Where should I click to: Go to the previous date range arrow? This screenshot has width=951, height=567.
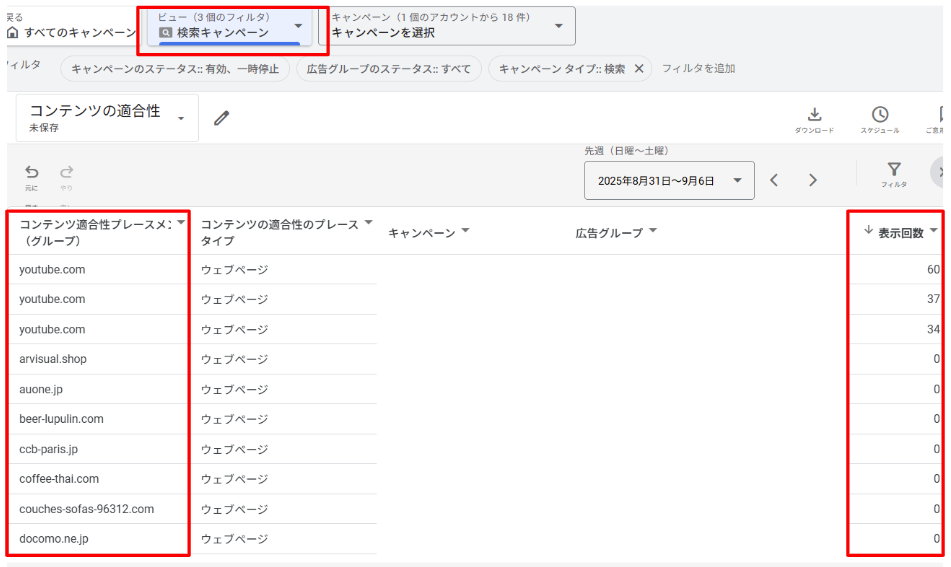pyautogui.click(x=774, y=180)
